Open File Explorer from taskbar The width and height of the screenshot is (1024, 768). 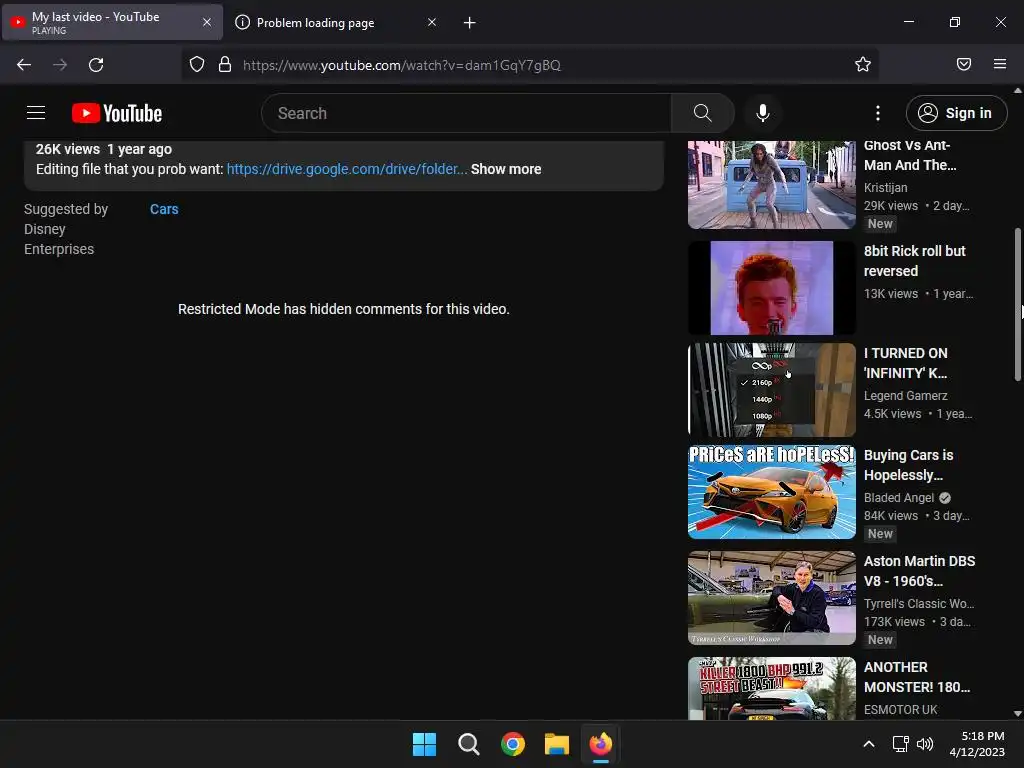coord(557,744)
